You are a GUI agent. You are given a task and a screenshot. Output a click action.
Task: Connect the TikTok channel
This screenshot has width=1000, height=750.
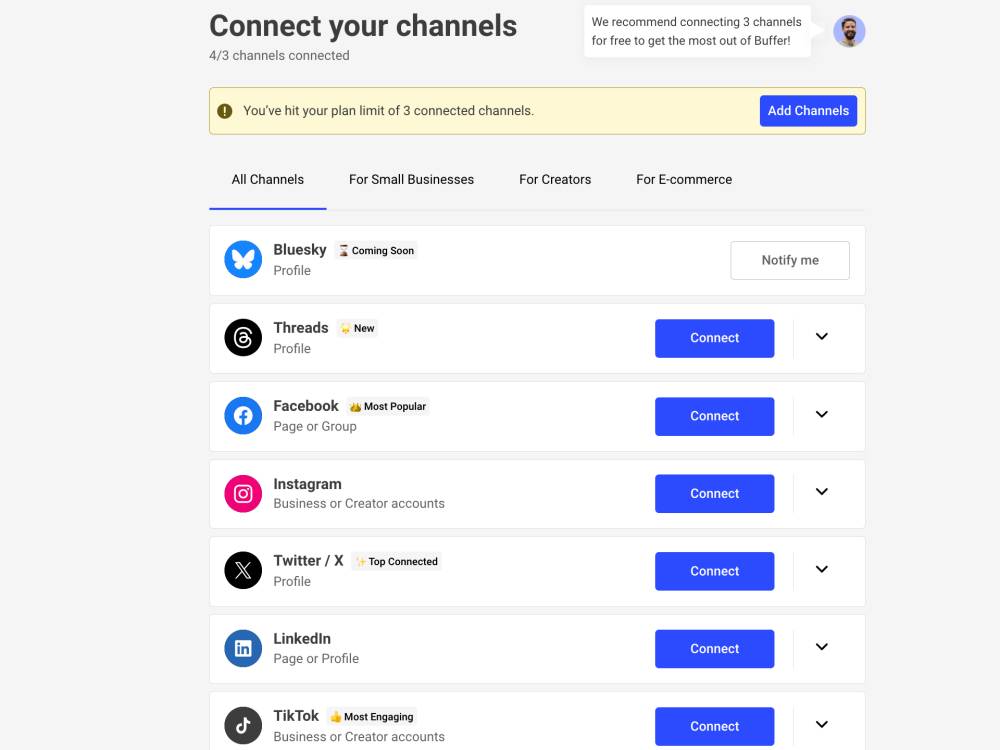point(714,726)
